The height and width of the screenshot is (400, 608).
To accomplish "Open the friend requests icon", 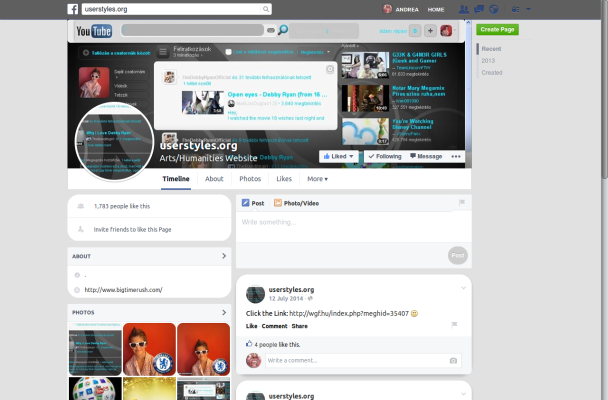I will 463,9.
